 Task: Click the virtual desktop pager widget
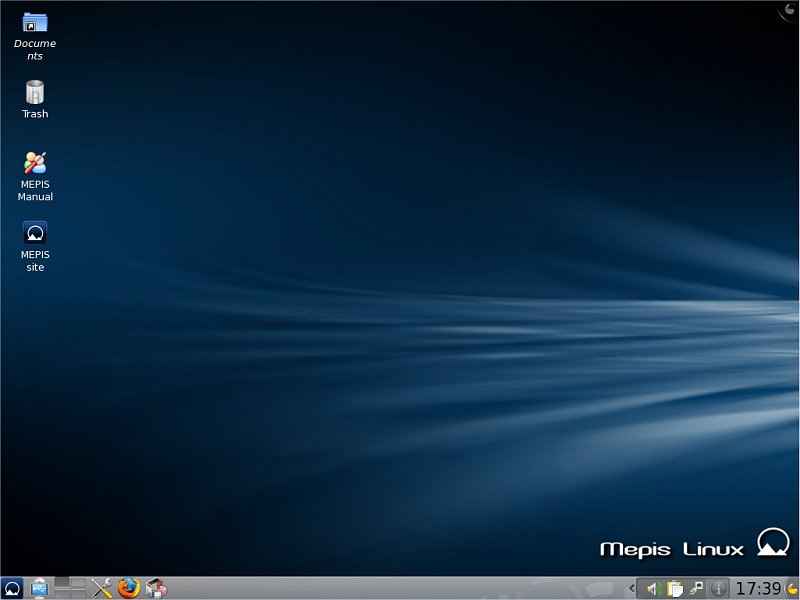70,588
